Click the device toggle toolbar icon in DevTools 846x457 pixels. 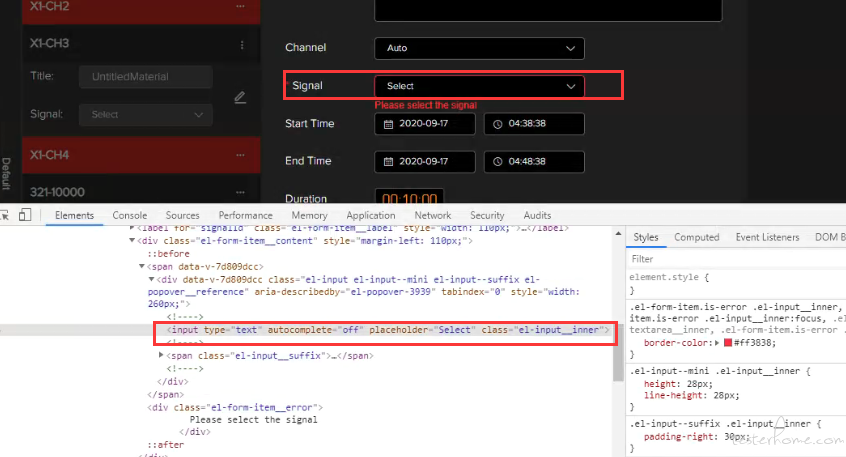(x=24, y=215)
